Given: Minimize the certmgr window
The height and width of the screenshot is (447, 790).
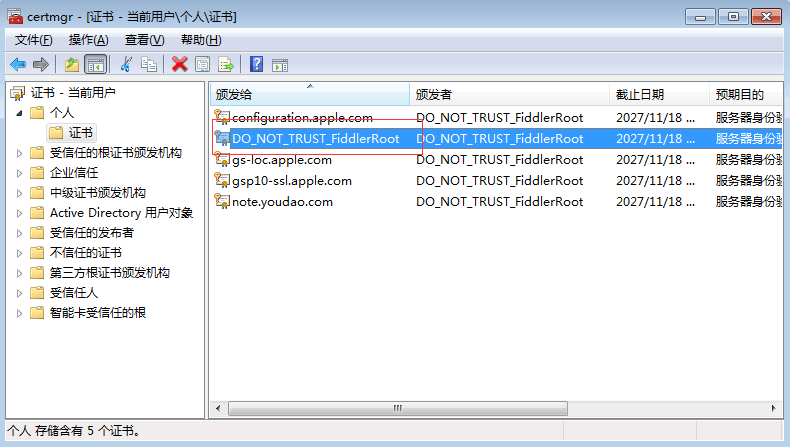Looking at the screenshot, I should coord(700,17).
